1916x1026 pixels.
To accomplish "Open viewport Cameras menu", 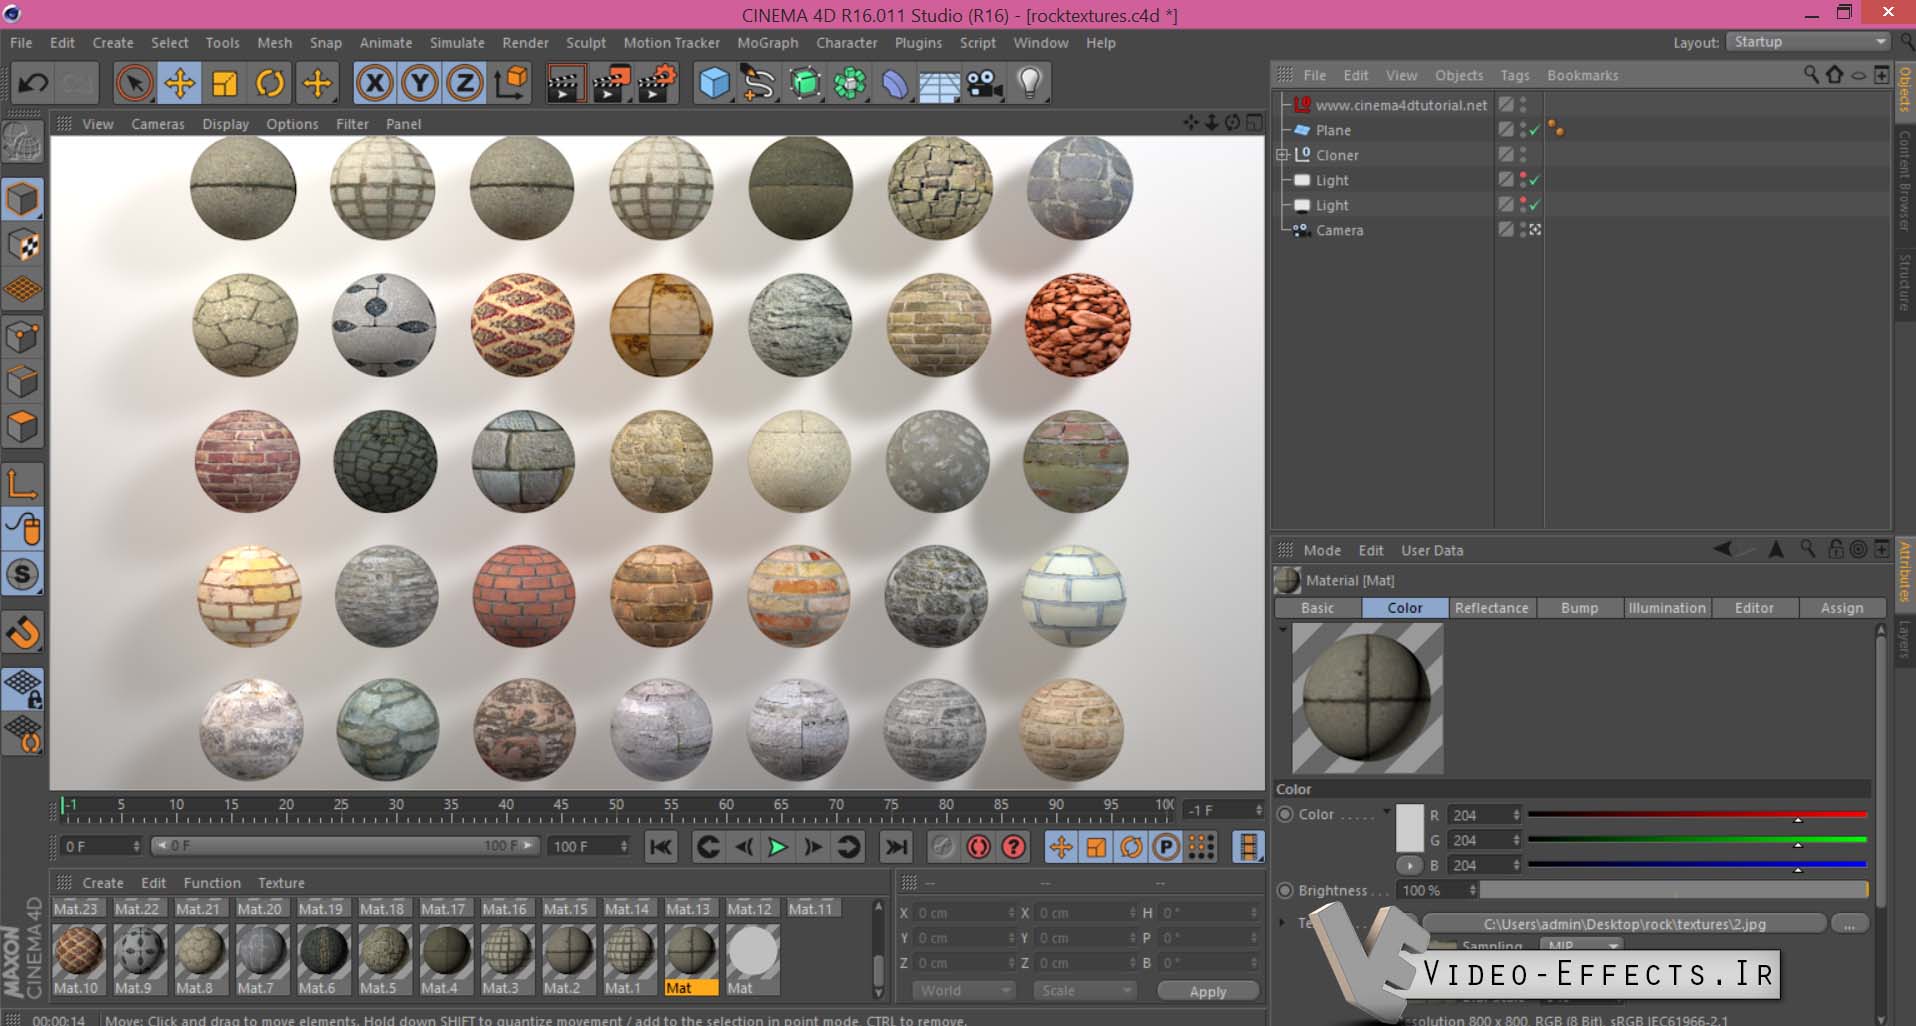I will click(158, 124).
